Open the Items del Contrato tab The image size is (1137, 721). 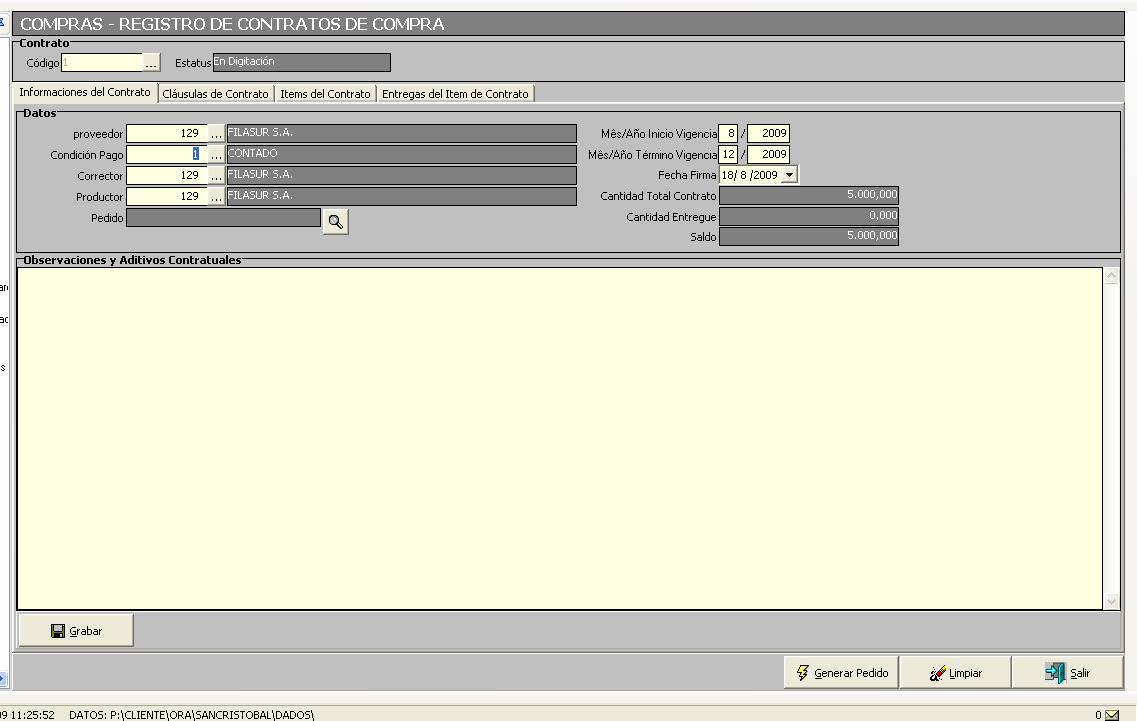[x=325, y=94]
